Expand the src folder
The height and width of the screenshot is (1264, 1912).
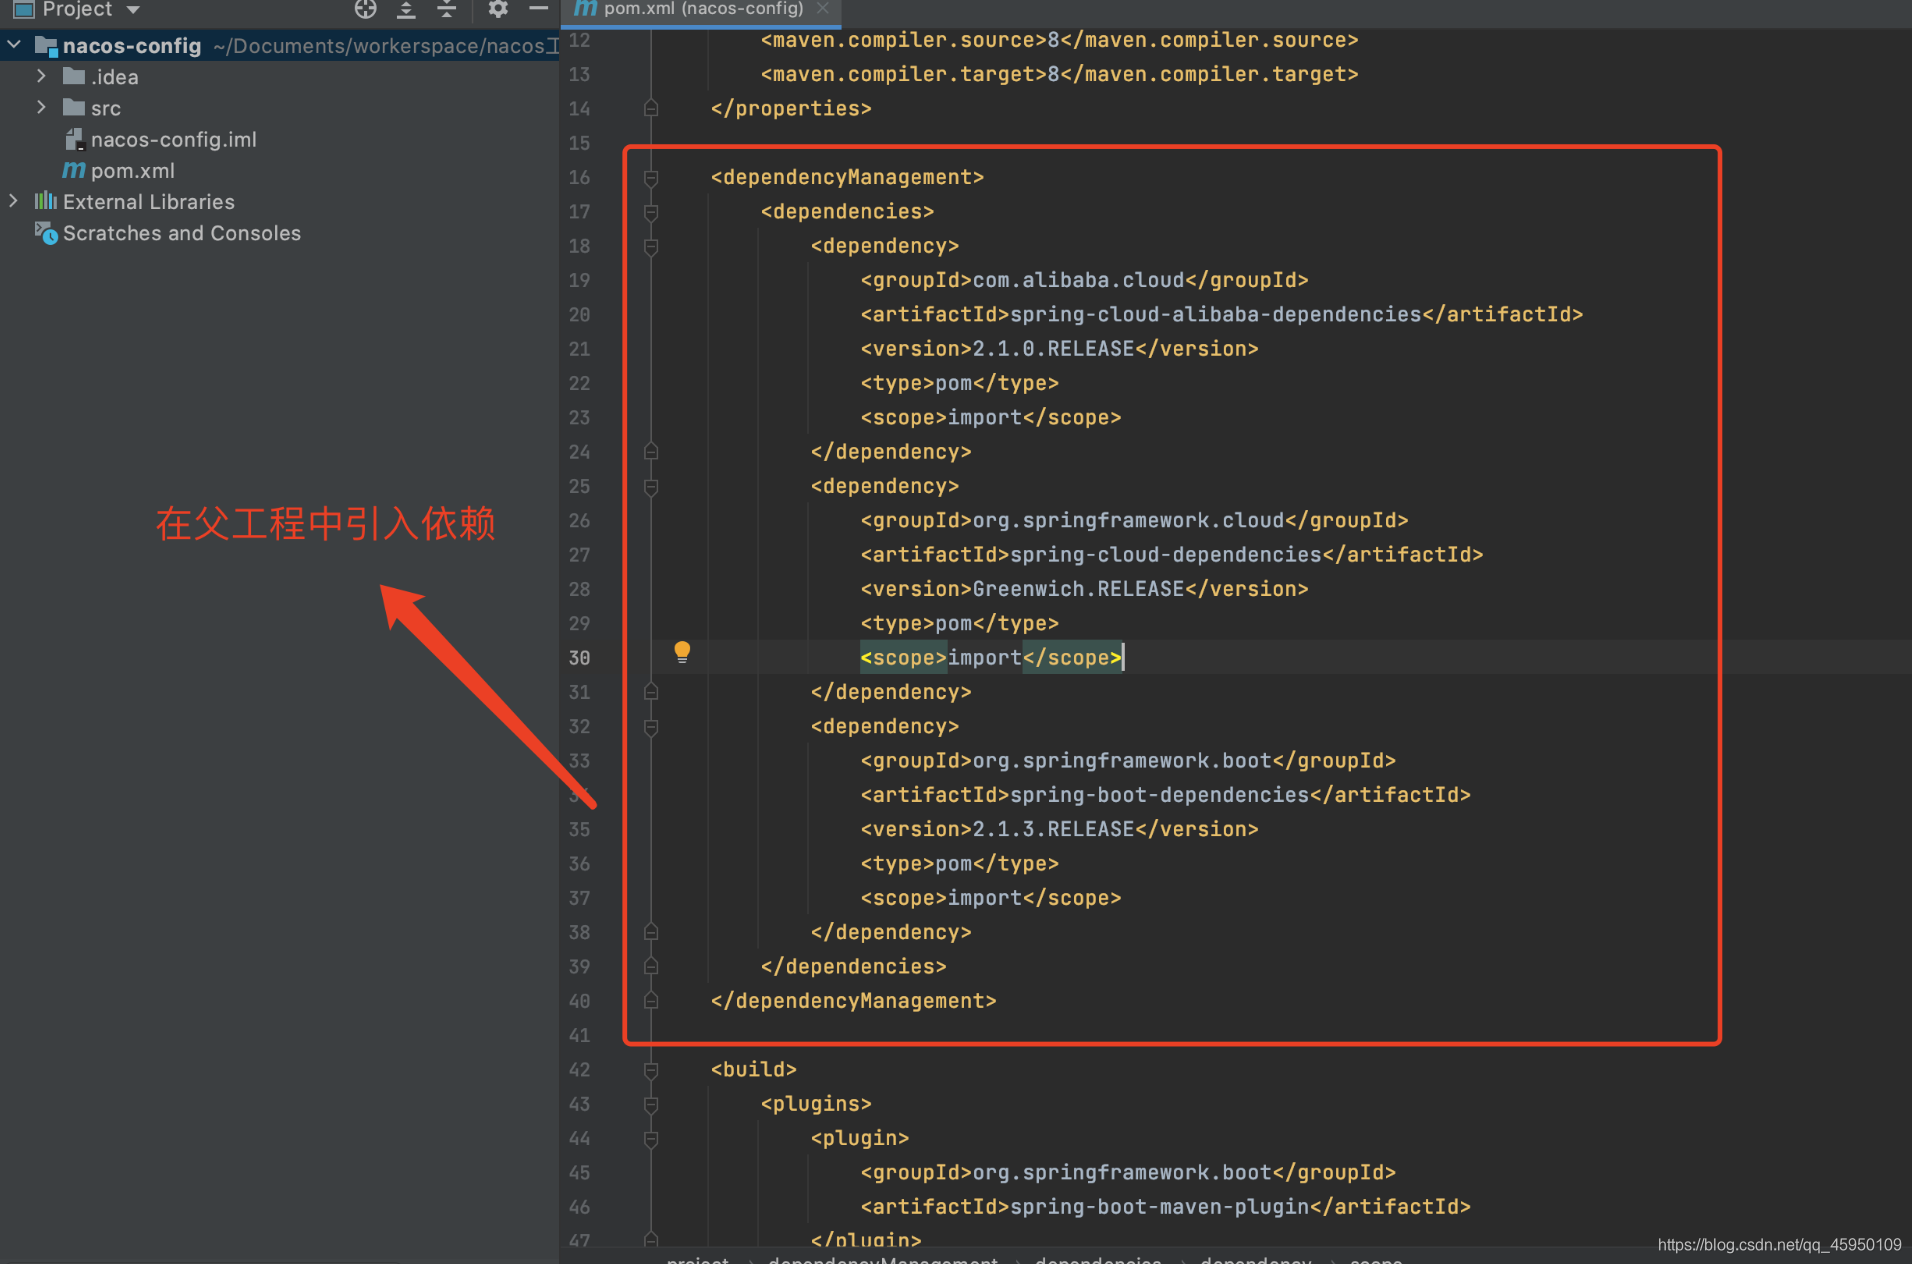click(x=41, y=107)
